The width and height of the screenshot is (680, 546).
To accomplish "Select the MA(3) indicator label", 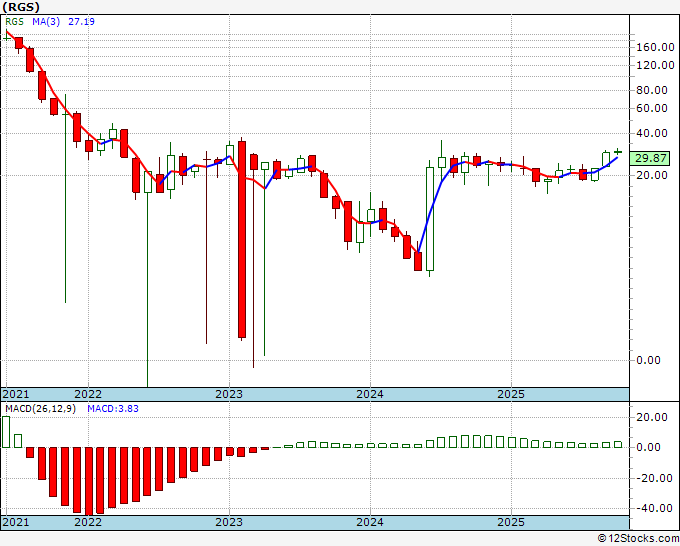I will (x=46, y=22).
